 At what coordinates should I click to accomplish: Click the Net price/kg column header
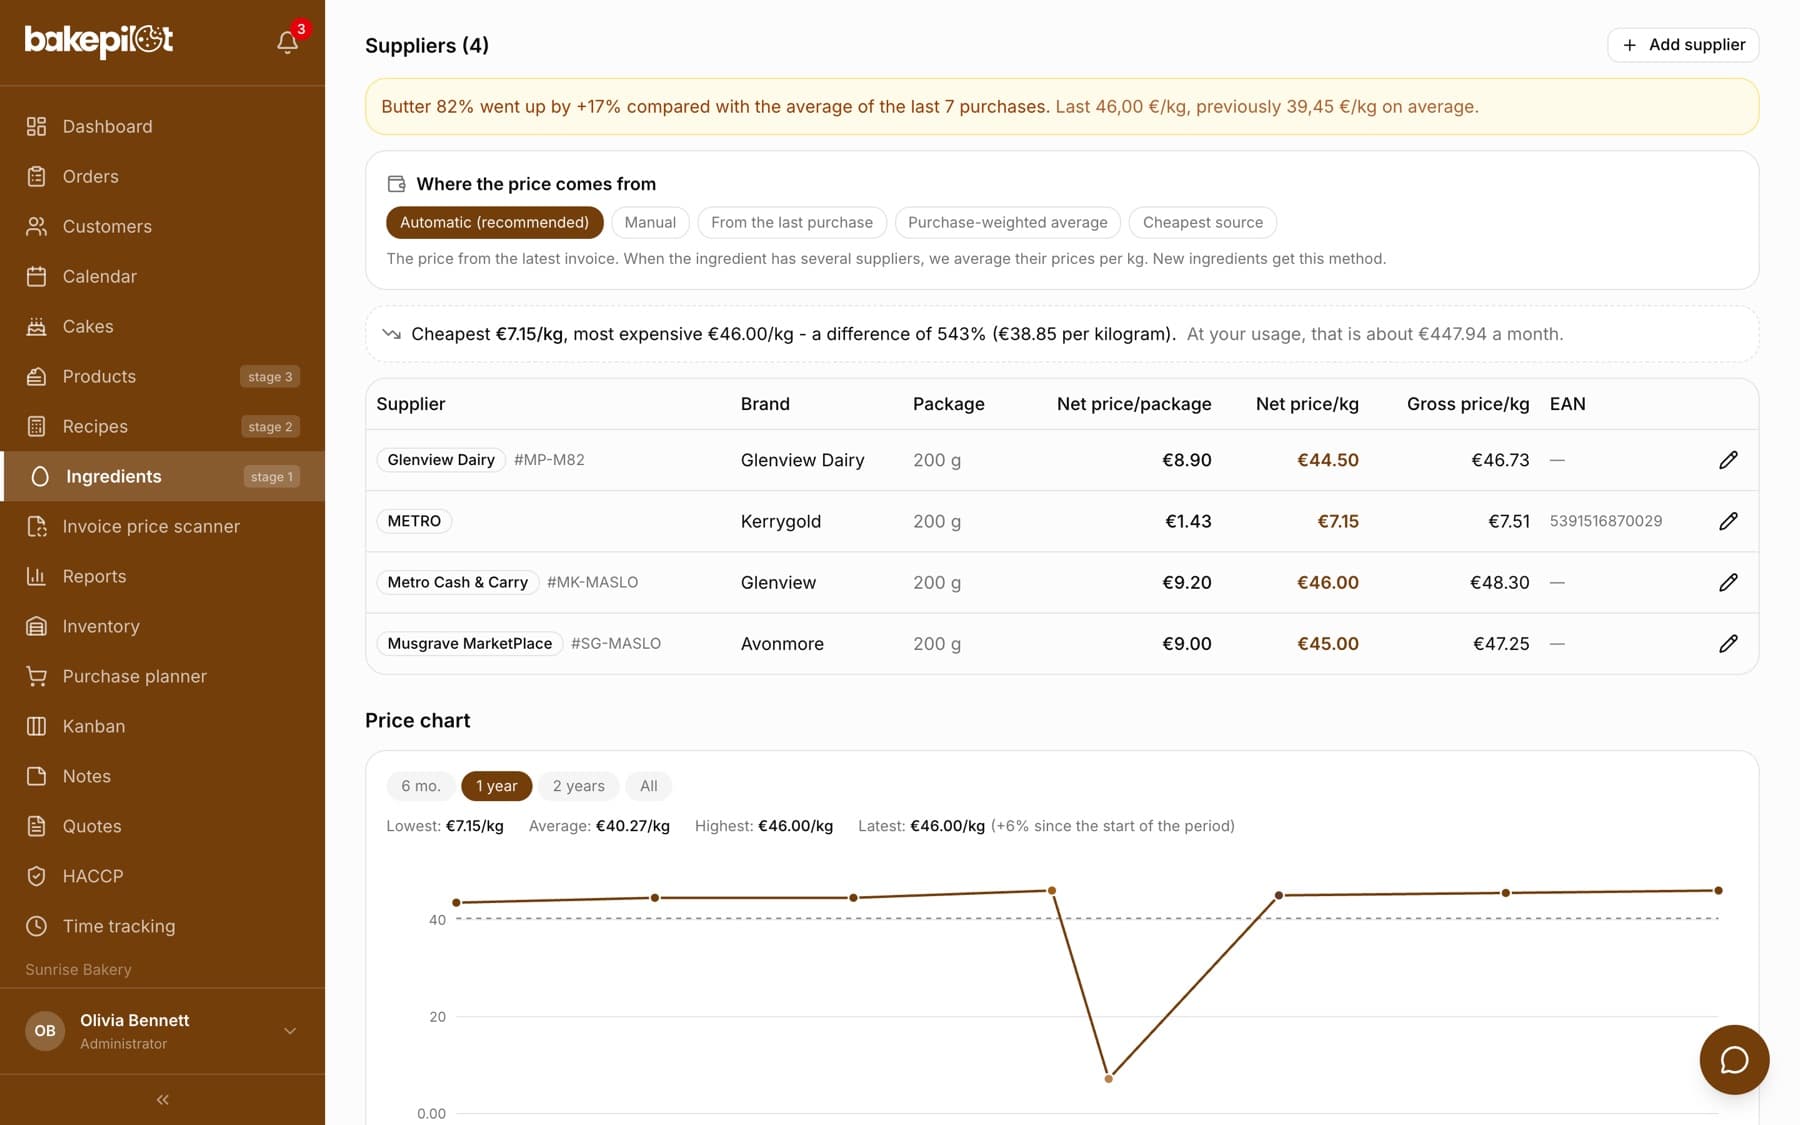click(x=1307, y=404)
